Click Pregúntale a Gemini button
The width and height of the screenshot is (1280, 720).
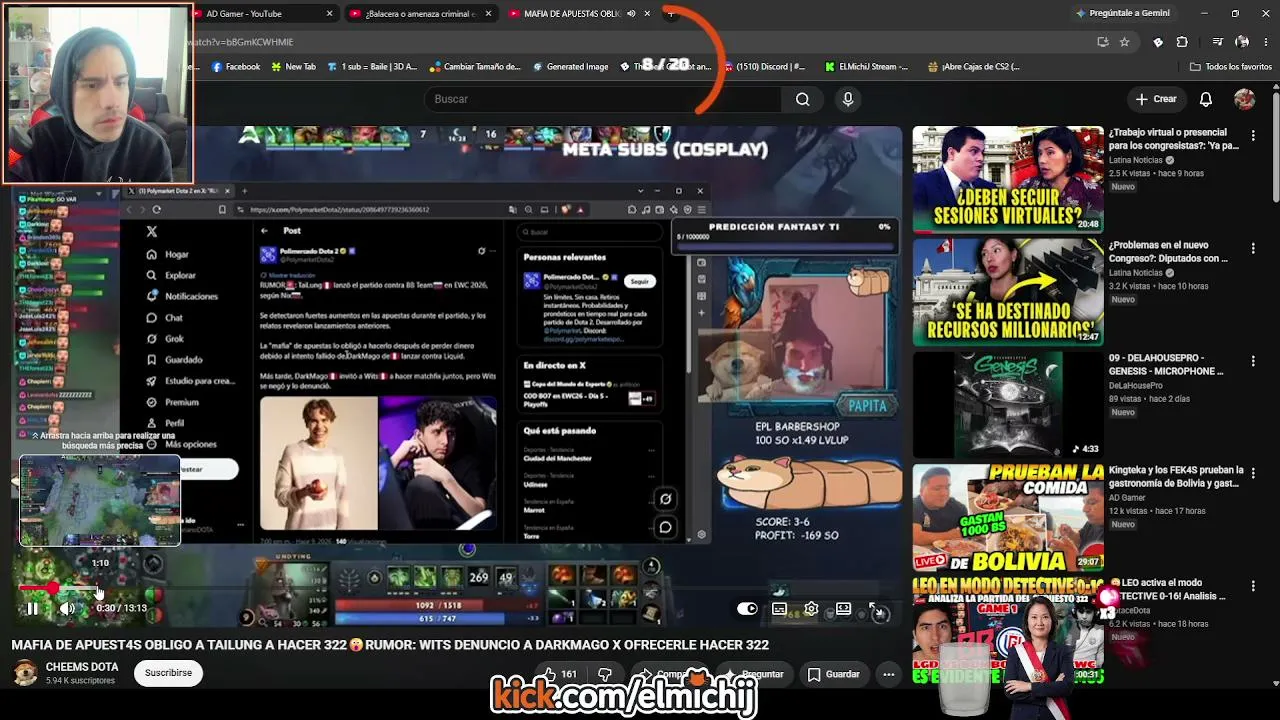[x=1122, y=13]
